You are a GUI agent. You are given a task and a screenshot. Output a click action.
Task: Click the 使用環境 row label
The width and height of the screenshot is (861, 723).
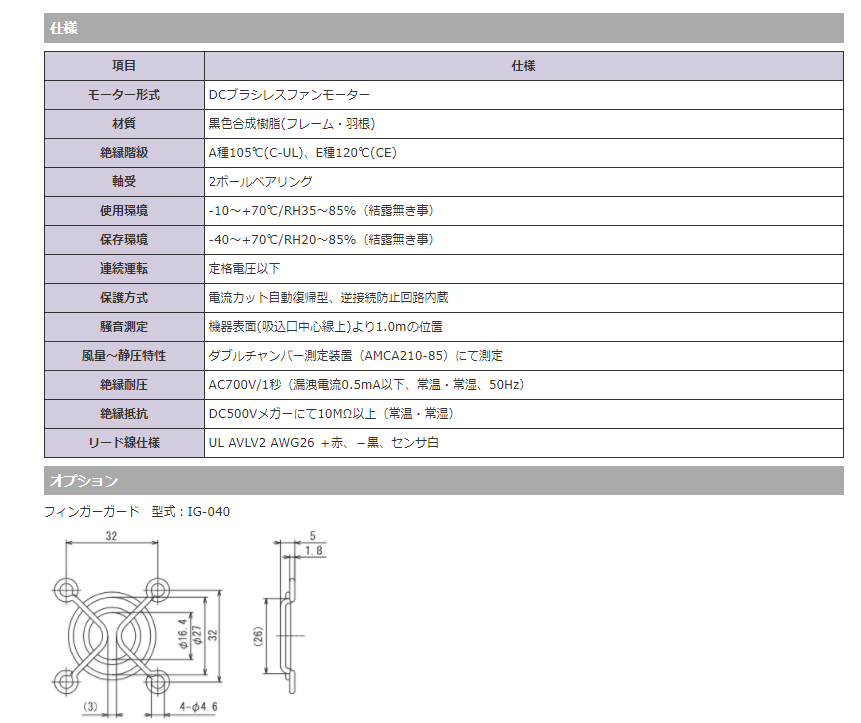coord(124,211)
